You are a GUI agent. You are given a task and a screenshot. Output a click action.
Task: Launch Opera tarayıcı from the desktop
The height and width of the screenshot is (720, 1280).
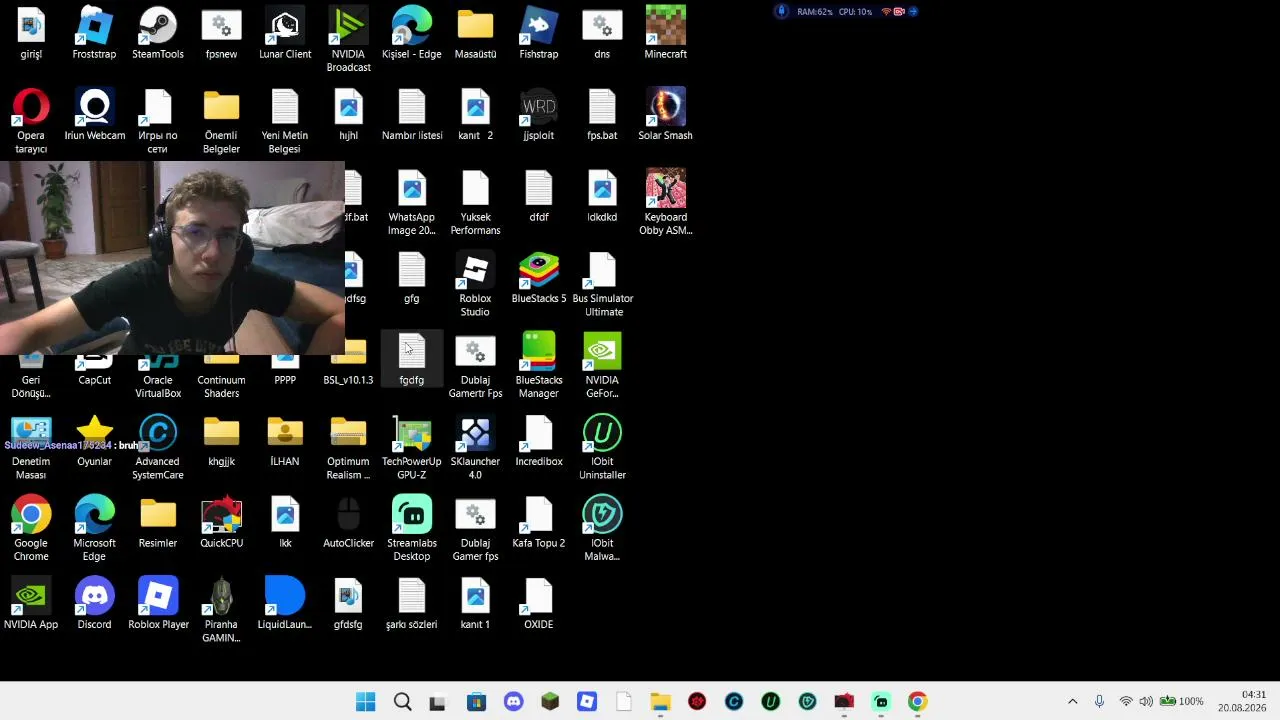click(31, 121)
